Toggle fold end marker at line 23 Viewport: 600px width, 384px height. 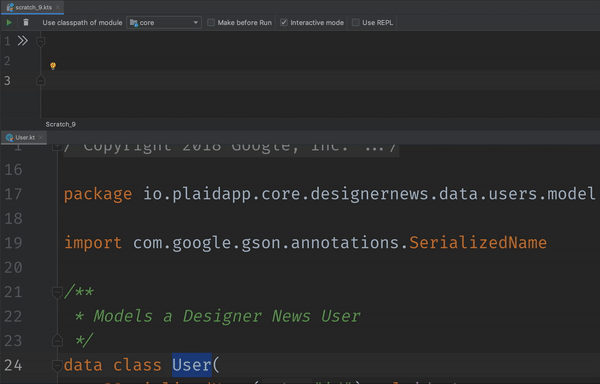(x=57, y=340)
